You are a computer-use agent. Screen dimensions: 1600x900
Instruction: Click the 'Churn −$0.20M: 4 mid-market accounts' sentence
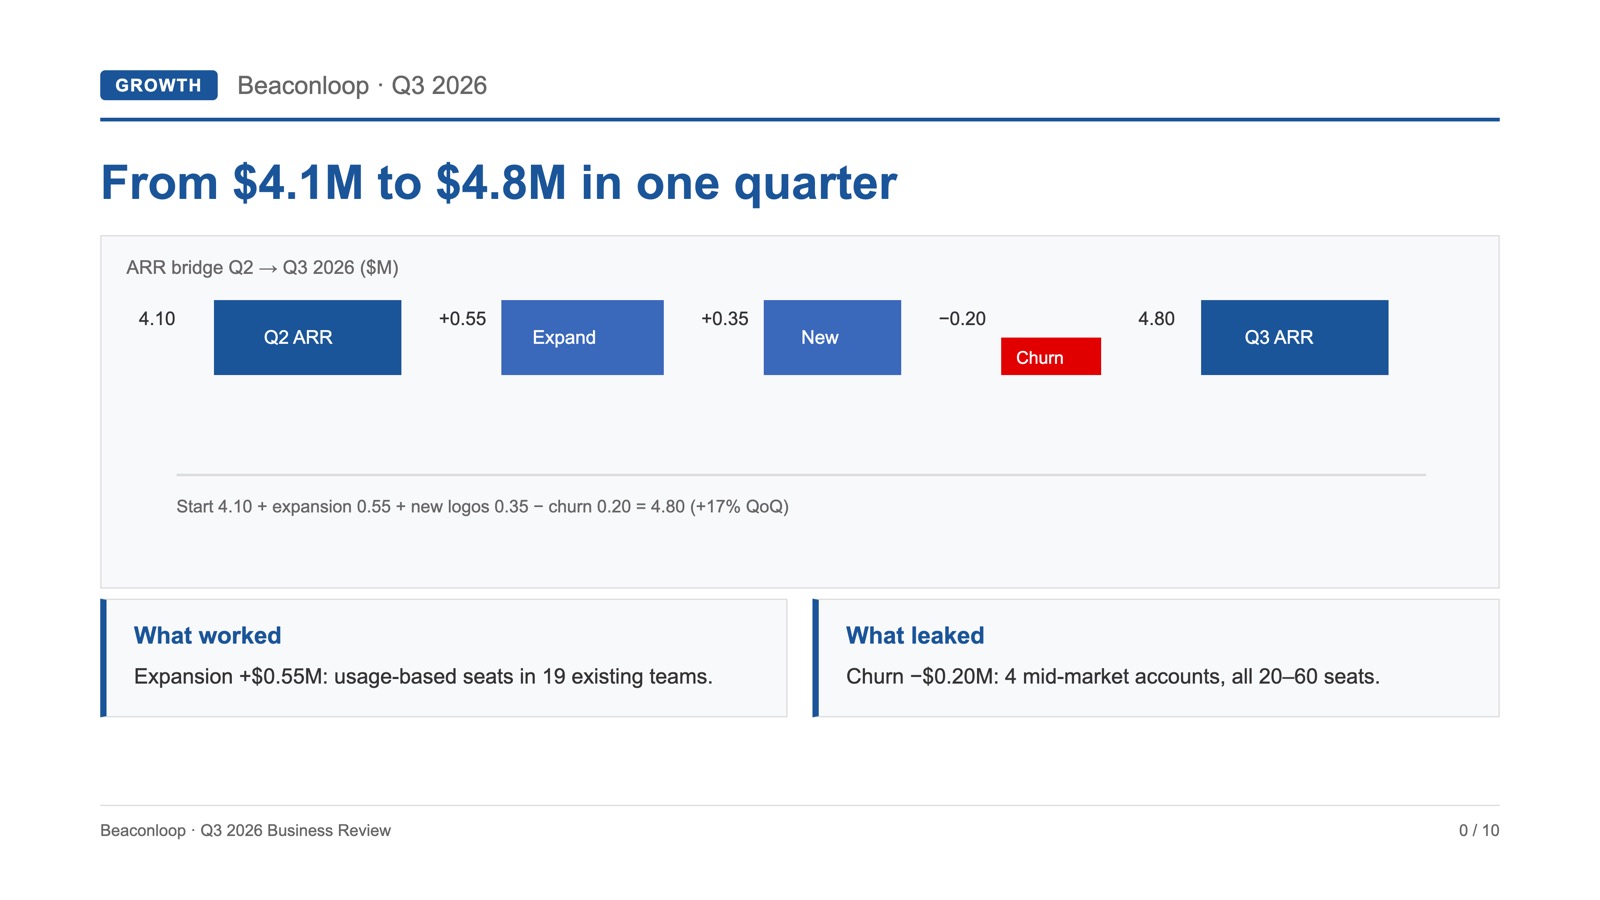[1113, 677]
